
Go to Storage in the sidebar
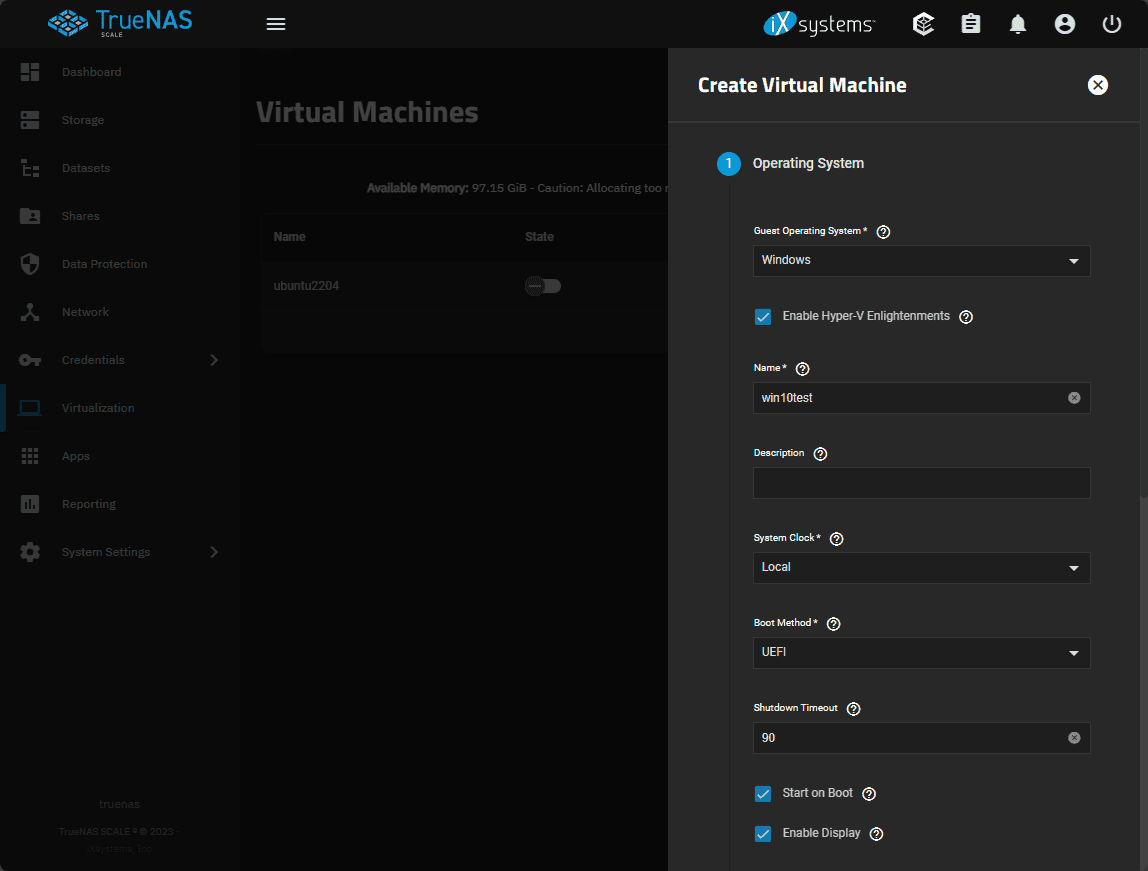coord(83,120)
